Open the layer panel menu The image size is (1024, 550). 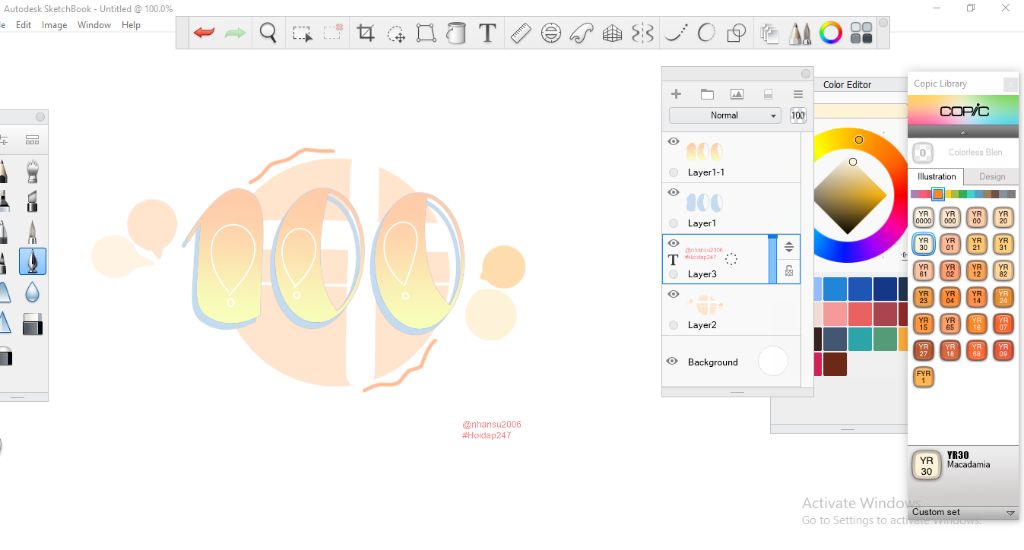tap(798, 94)
